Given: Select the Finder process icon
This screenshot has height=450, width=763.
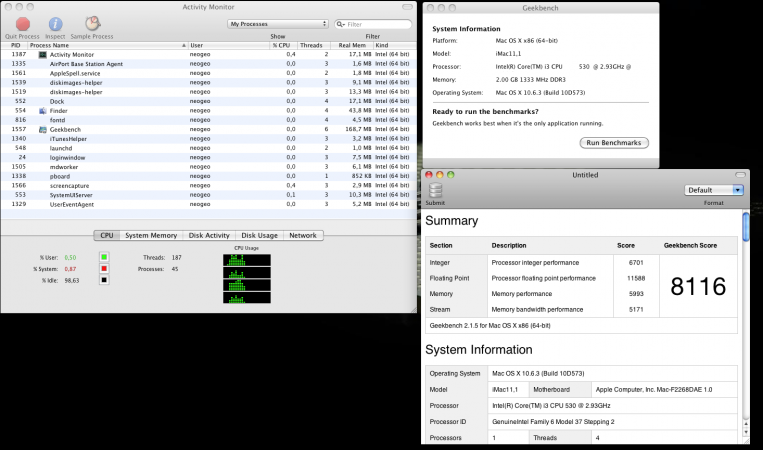Looking at the screenshot, I should pyautogui.click(x=42, y=110).
